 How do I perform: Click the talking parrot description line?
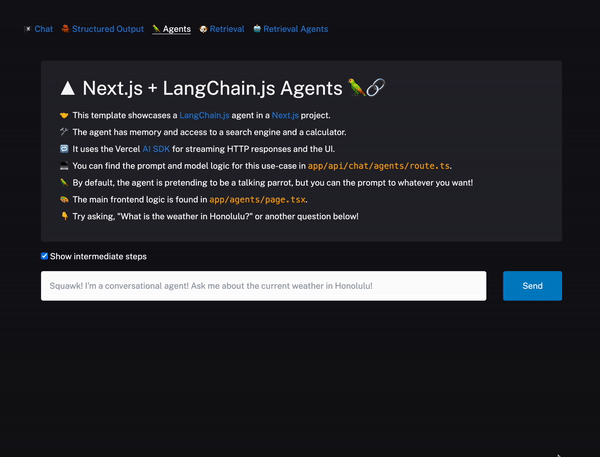click(272, 183)
